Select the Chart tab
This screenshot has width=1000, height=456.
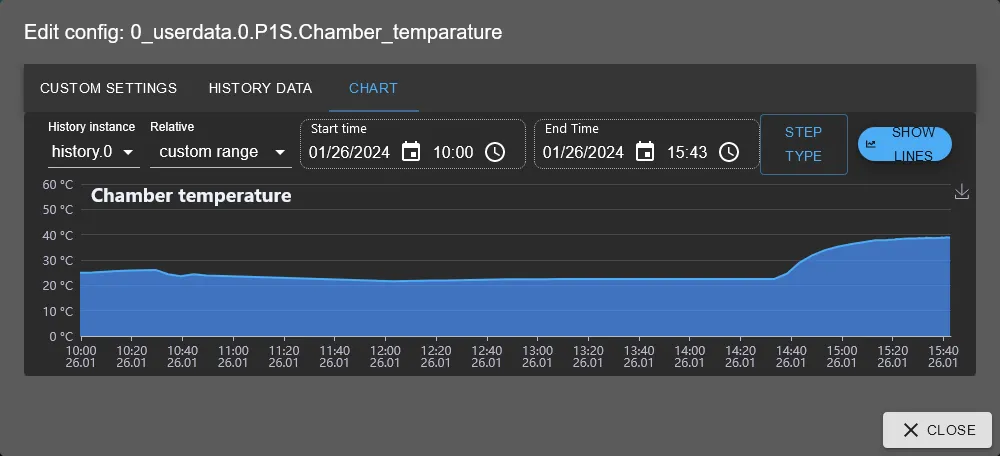pos(373,88)
